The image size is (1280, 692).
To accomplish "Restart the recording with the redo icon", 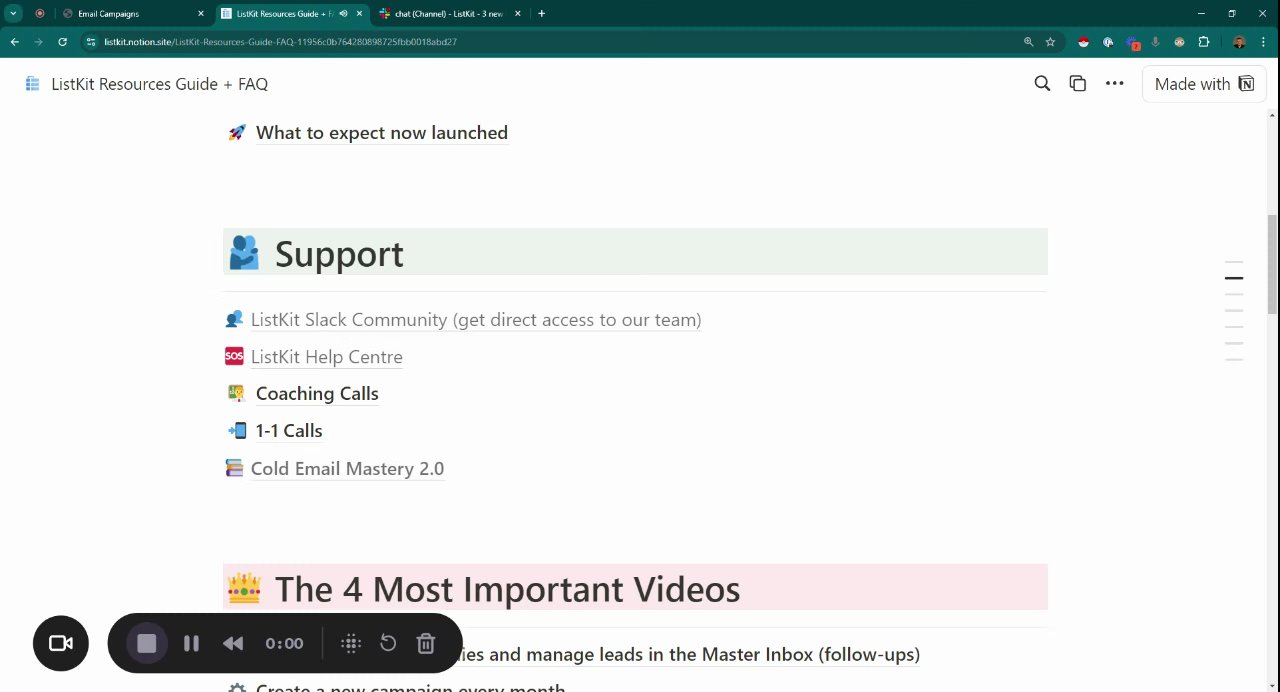I will [388, 644].
